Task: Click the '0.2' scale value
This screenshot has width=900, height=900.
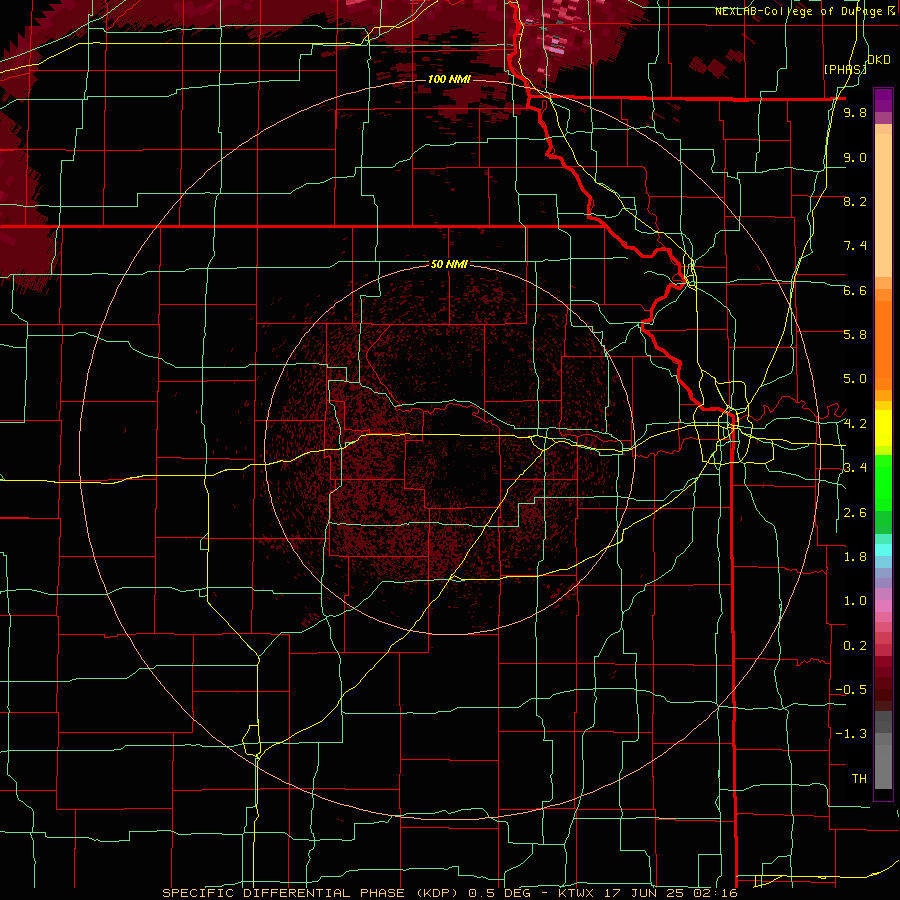Action: [x=855, y=646]
